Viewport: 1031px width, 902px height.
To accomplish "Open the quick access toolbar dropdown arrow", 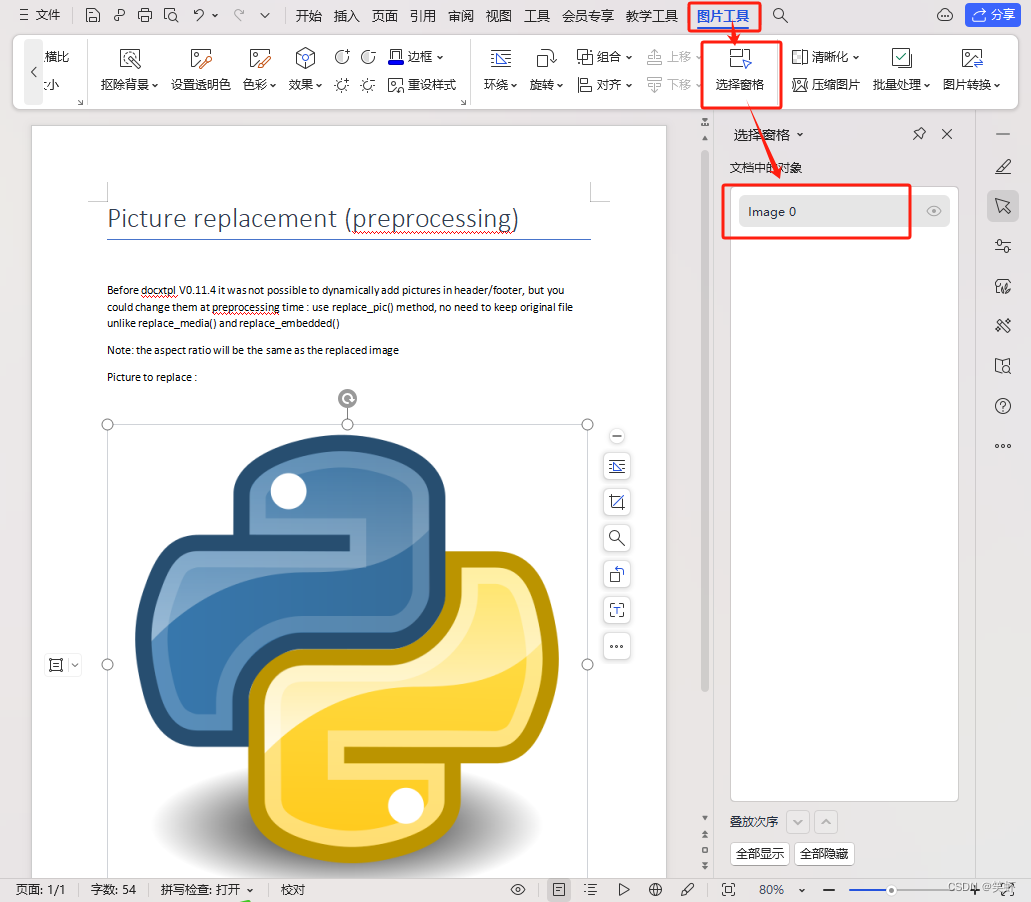I will point(265,15).
